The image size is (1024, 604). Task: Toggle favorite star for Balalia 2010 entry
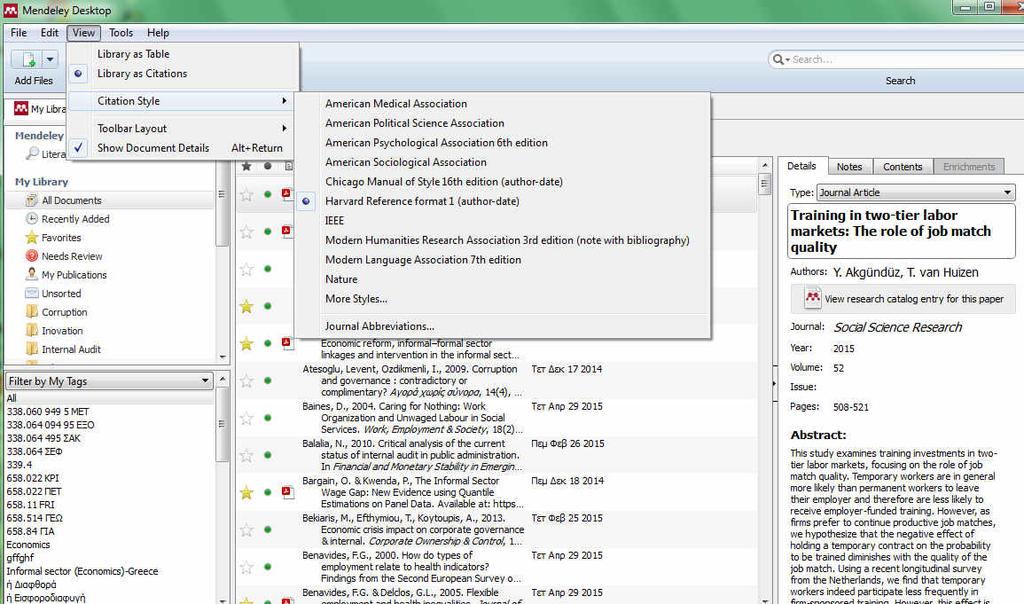[x=246, y=455]
